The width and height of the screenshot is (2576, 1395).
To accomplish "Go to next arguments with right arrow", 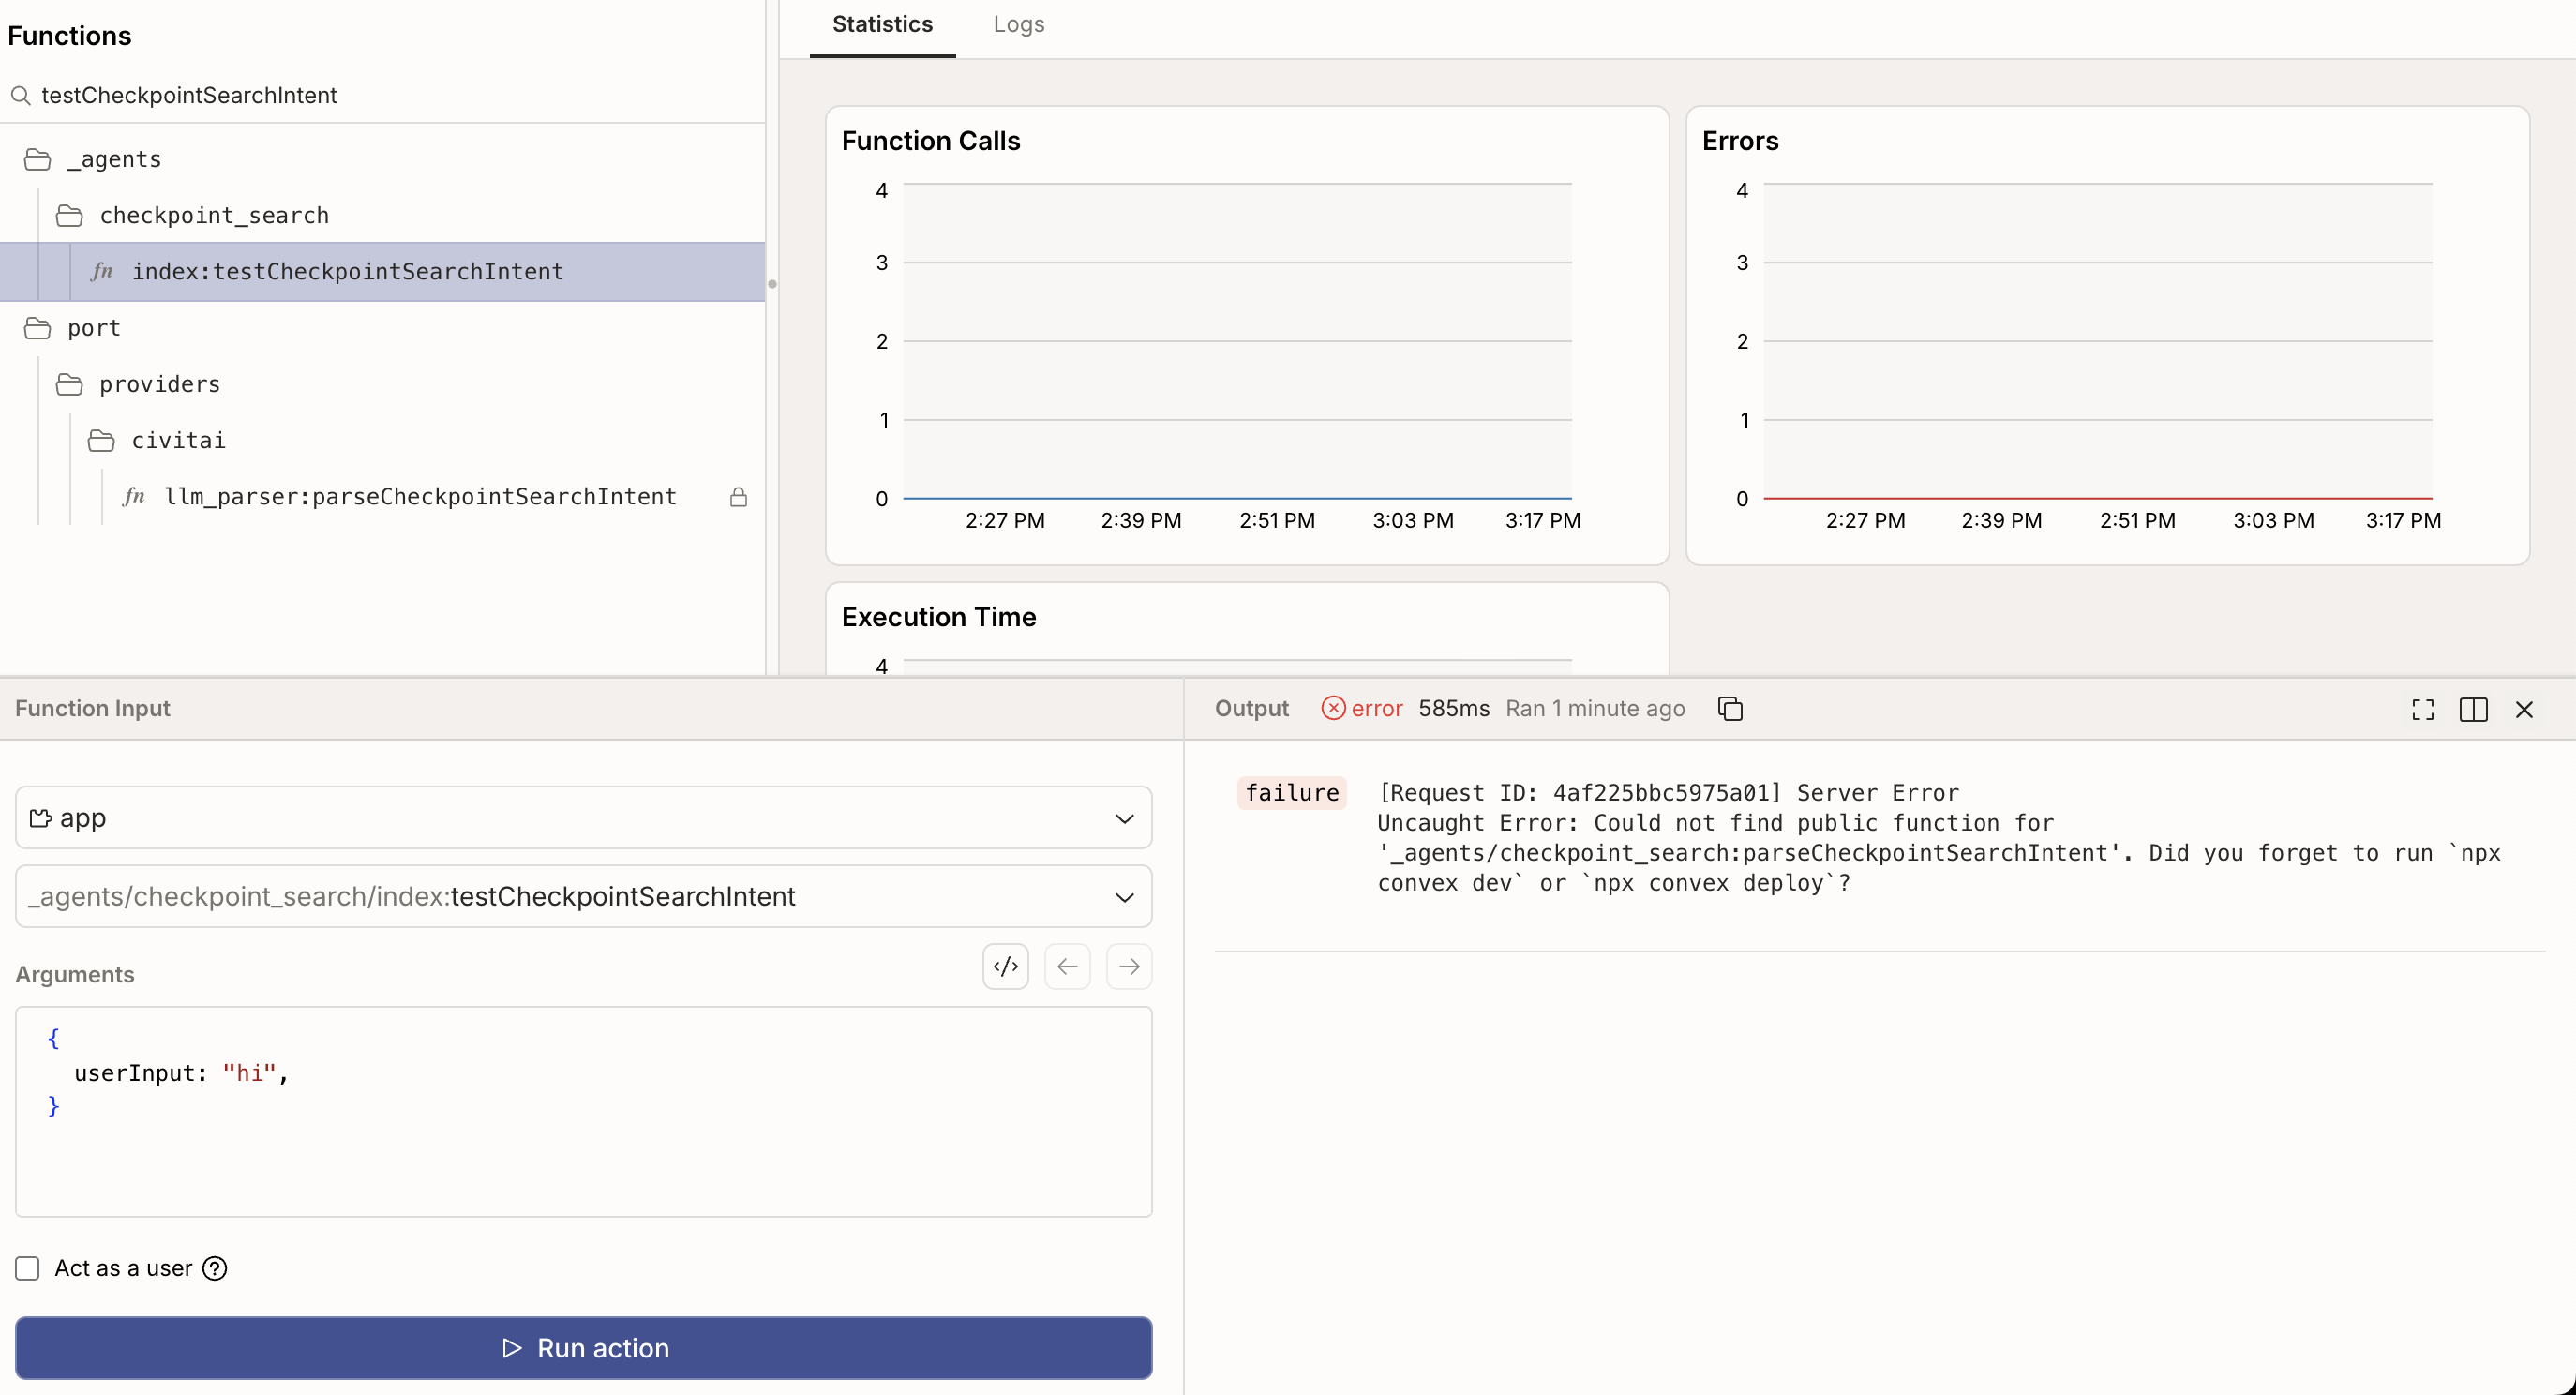I will (1129, 966).
